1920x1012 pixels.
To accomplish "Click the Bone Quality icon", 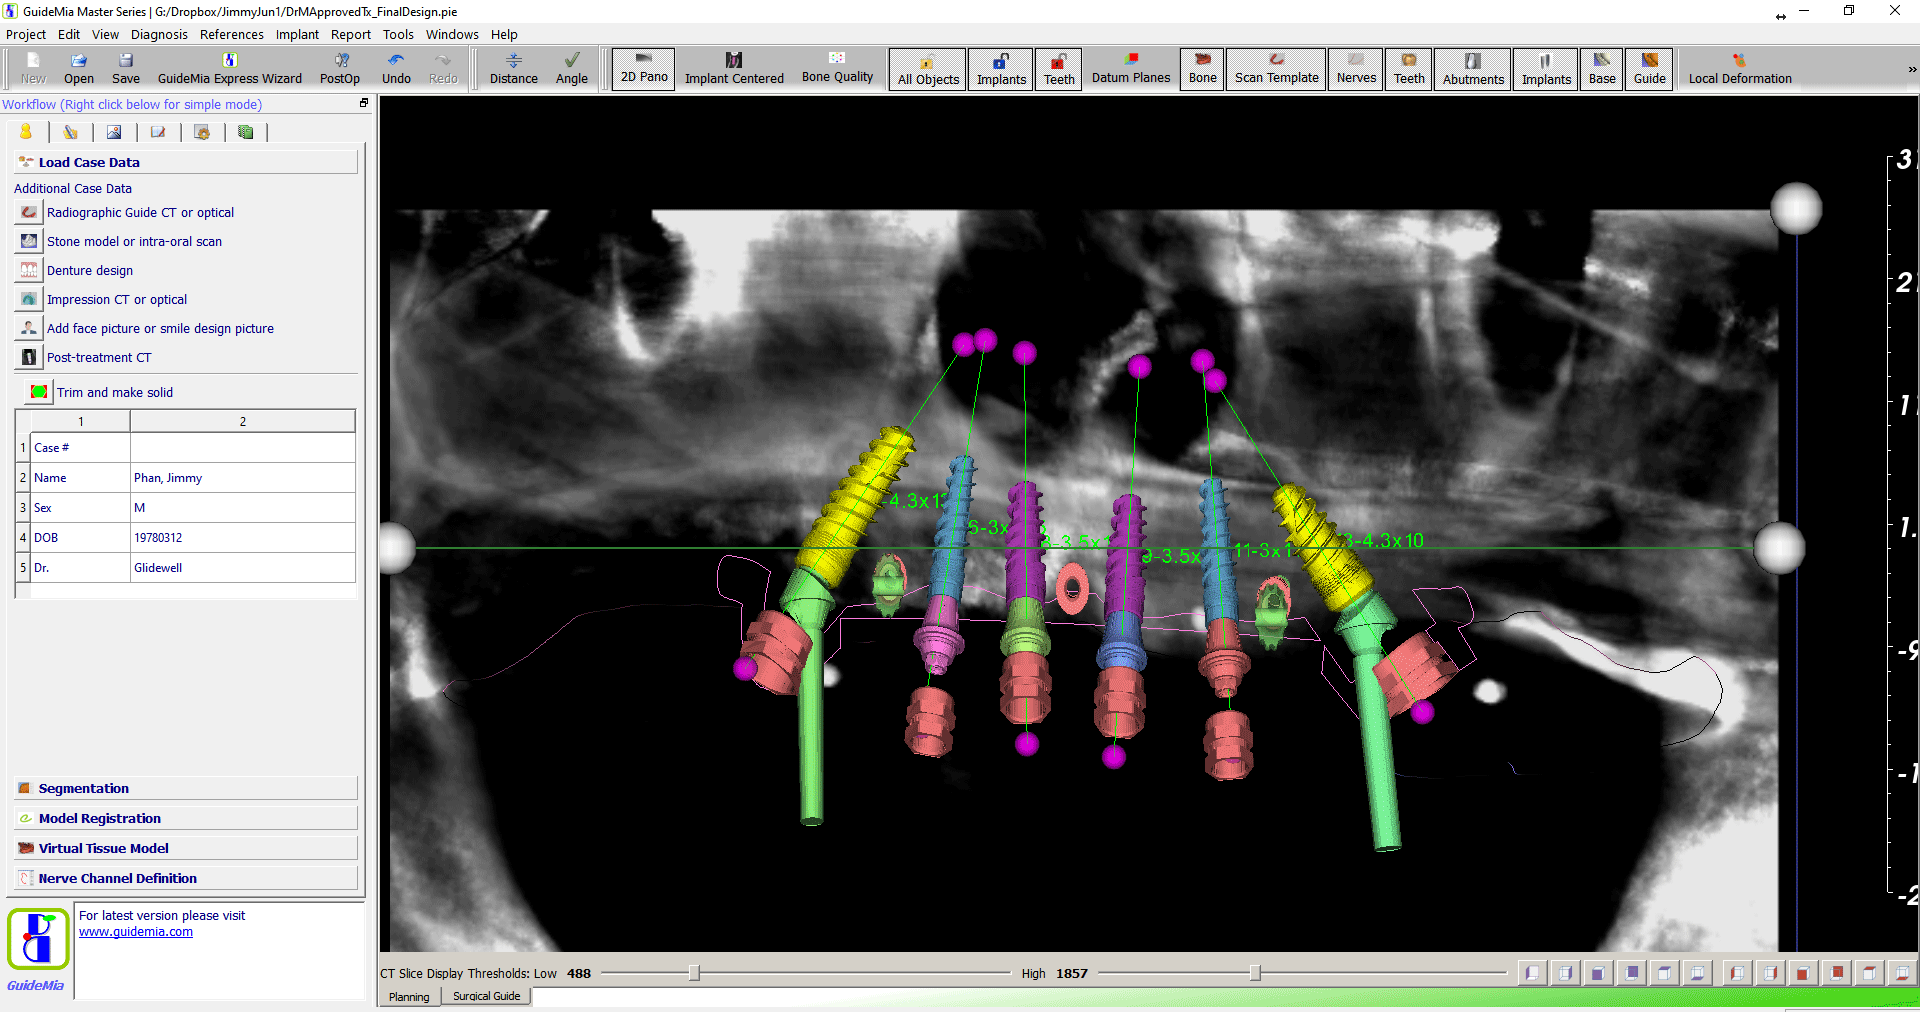I will point(837,68).
